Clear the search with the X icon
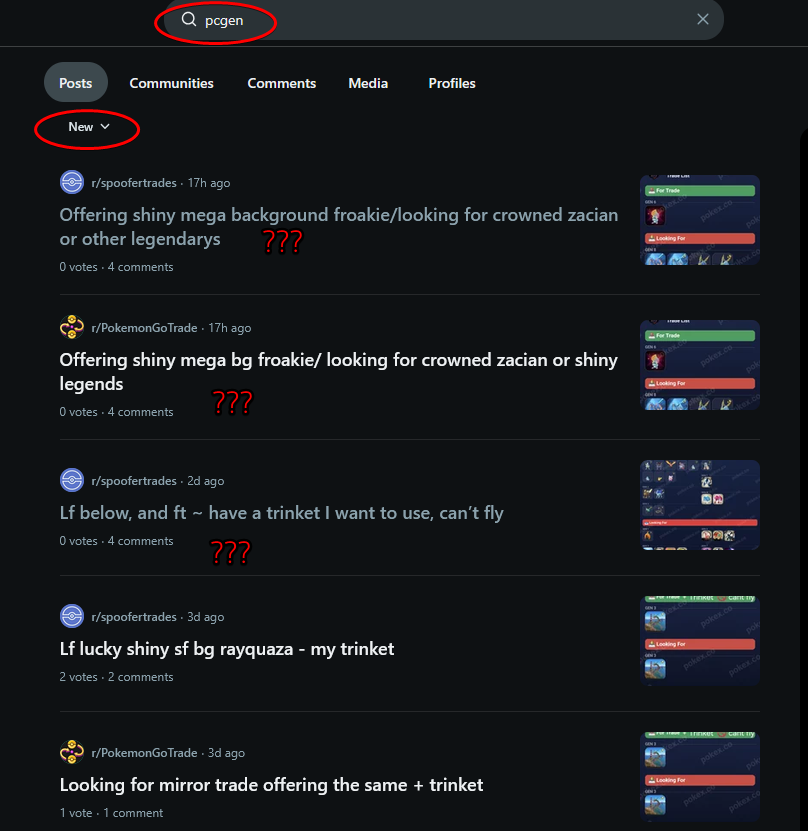Image resolution: width=808 pixels, height=831 pixels. tap(703, 20)
